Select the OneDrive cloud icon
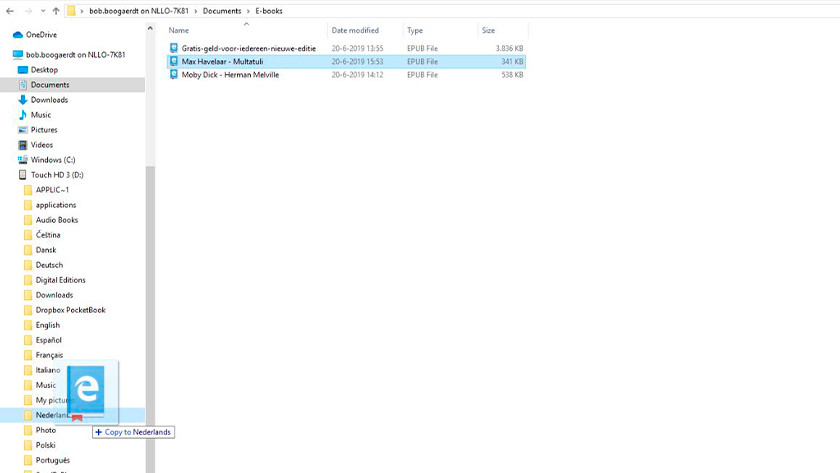840x473 pixels. point(18,35)
